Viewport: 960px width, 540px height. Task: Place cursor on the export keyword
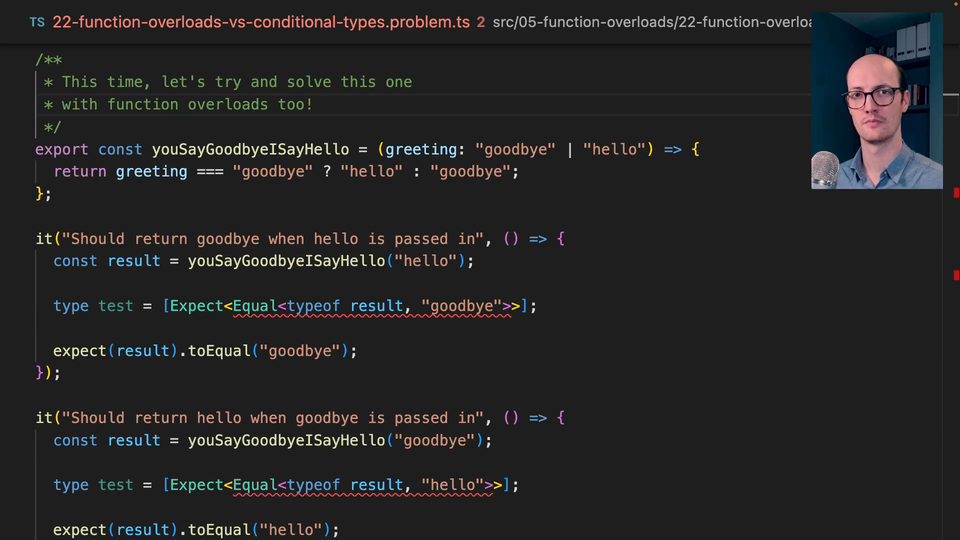[x=61, y=149]
